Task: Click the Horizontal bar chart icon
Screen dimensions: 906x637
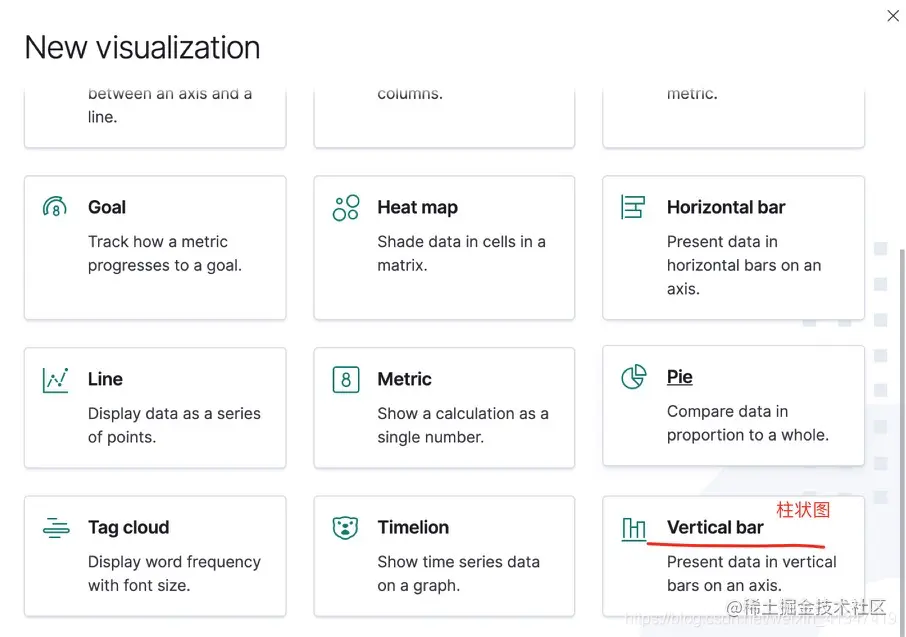Action: 633,207
